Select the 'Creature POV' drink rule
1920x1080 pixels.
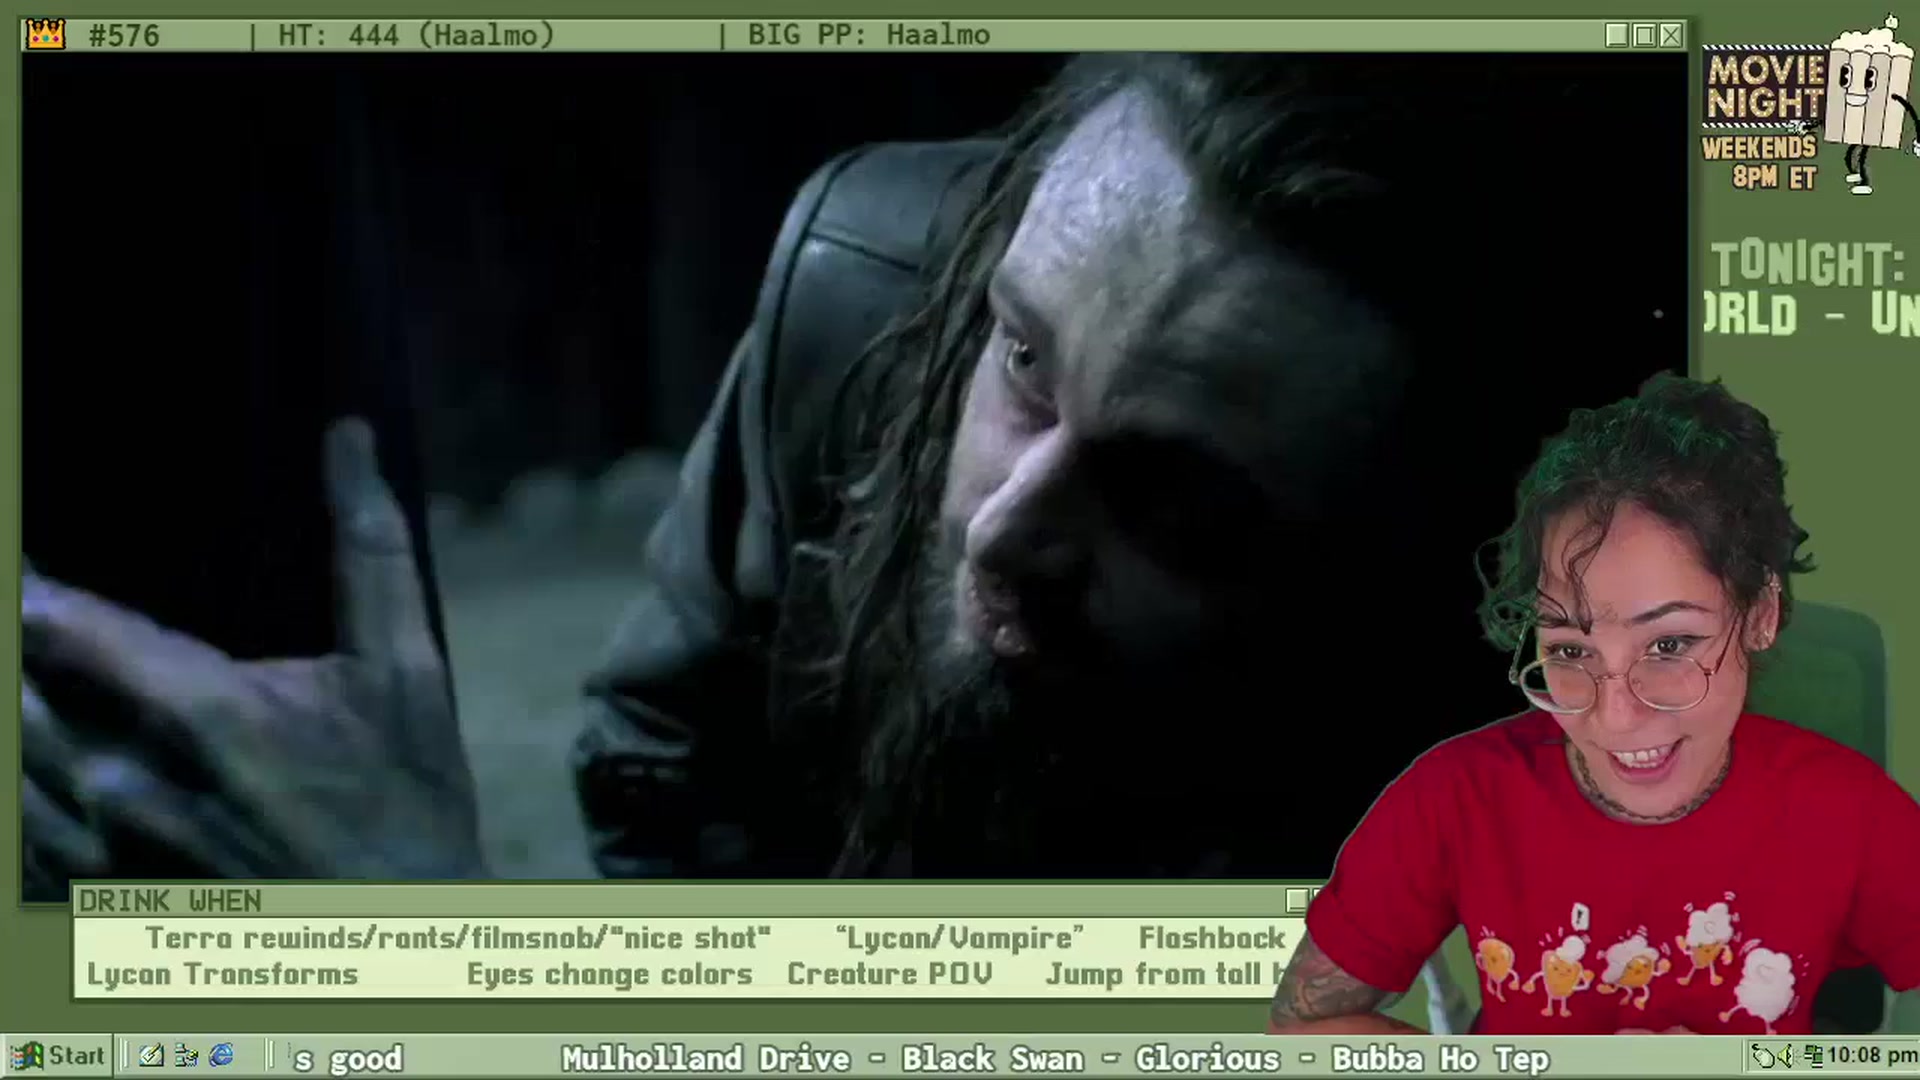tap(890, 974)
